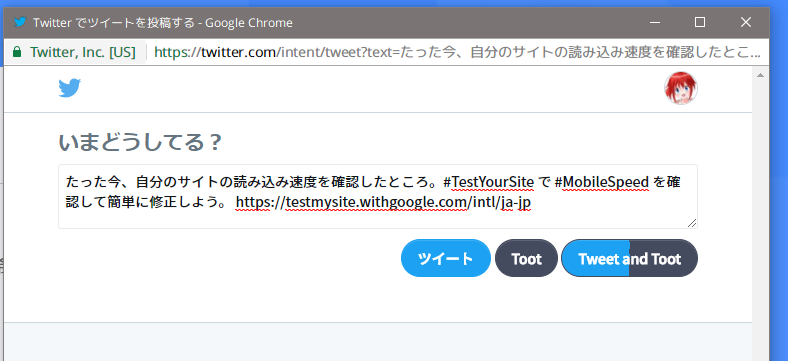Click the scrollbar up arrow

click(x=760, y=75)
